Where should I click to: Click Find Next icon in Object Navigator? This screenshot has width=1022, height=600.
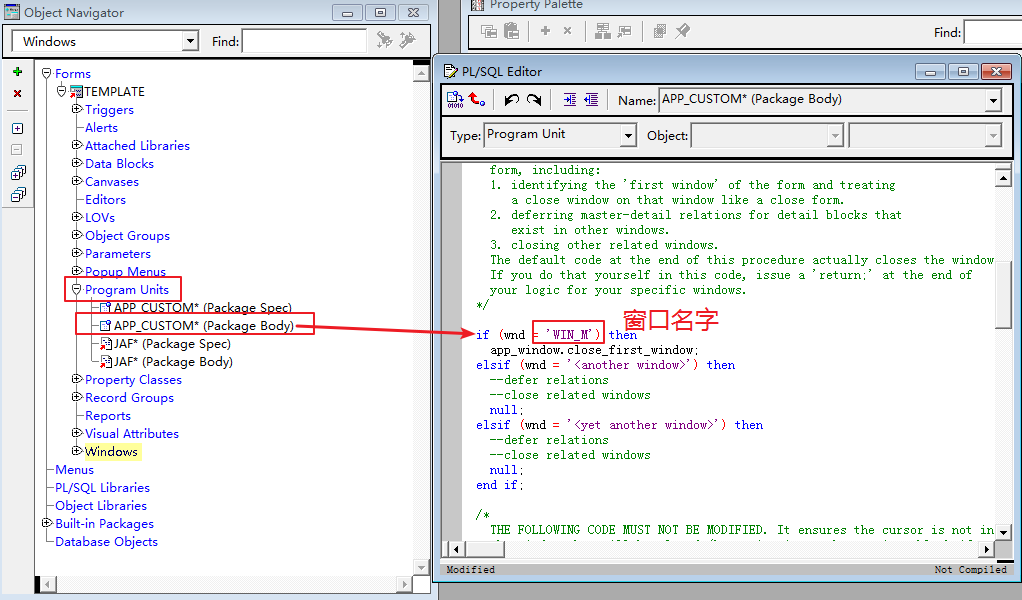pyautogui.click(x=385, y=40)
